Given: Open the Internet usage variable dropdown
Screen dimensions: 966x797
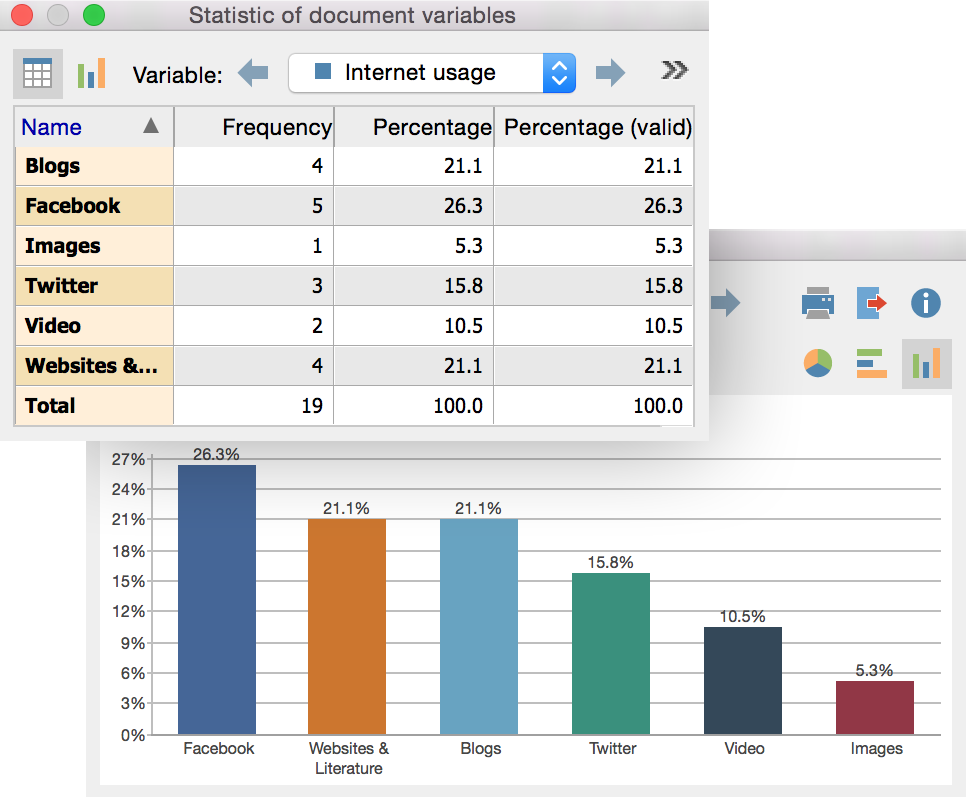Looking at the screenshot, I should tap(432, 73).
